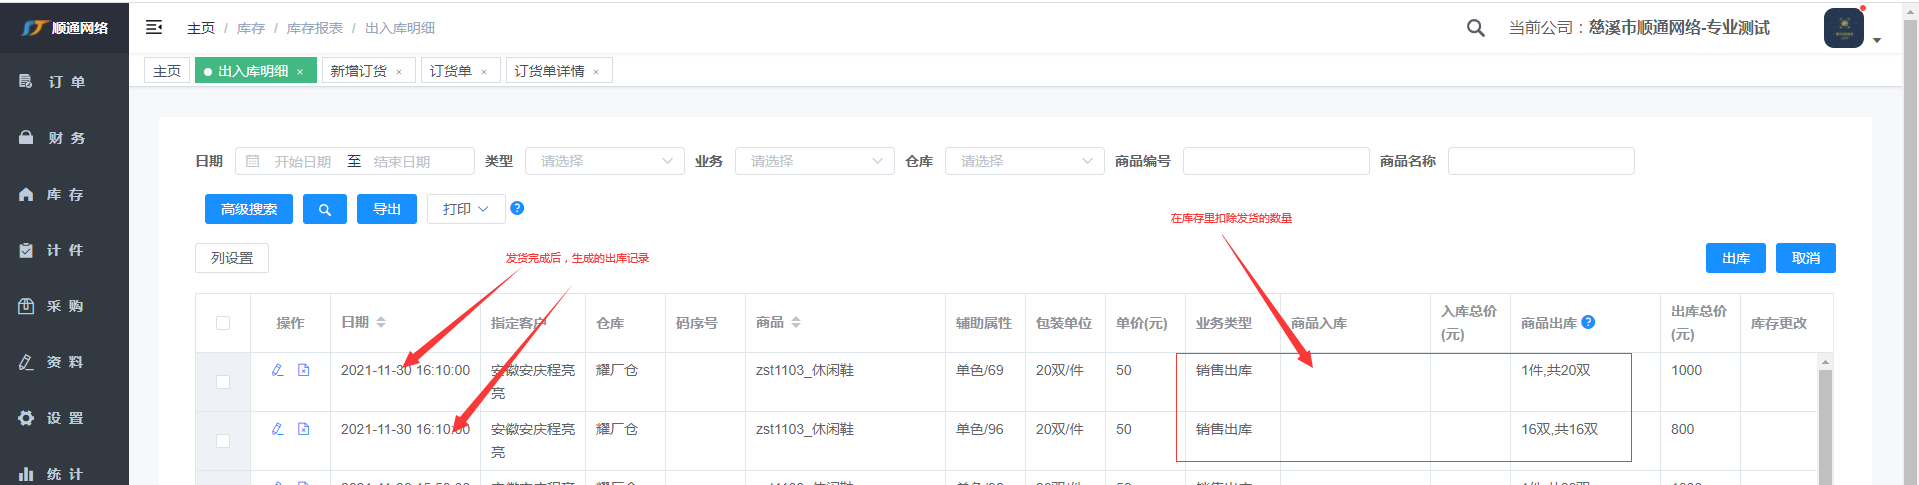Open 库存 in the left sidebar

(64, 194)
